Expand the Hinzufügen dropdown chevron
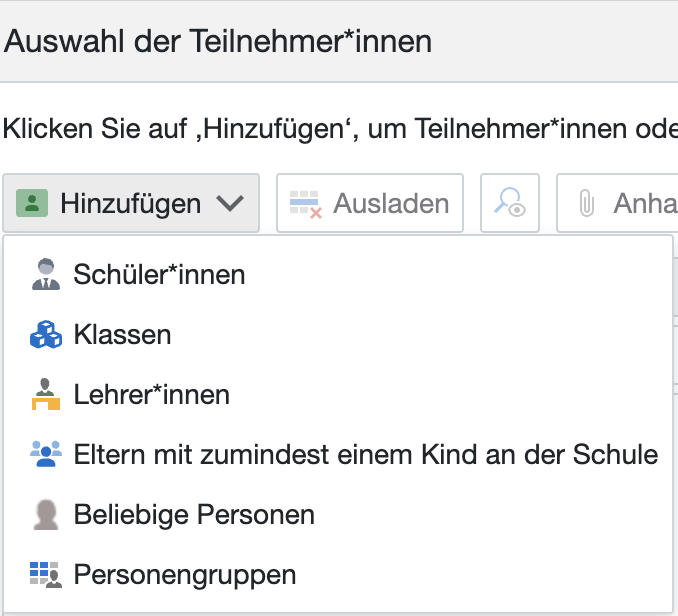The width and height of the screenshot is (678, 616). 230,204
